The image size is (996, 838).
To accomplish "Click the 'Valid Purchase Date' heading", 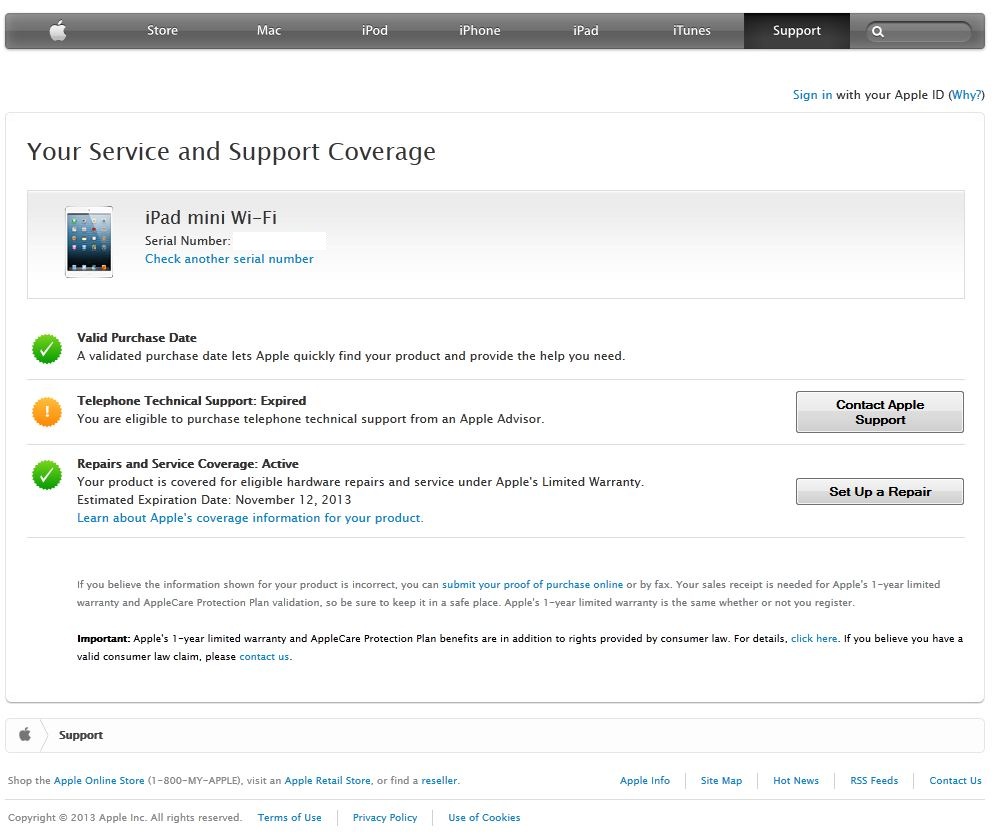I will point(137,338).
